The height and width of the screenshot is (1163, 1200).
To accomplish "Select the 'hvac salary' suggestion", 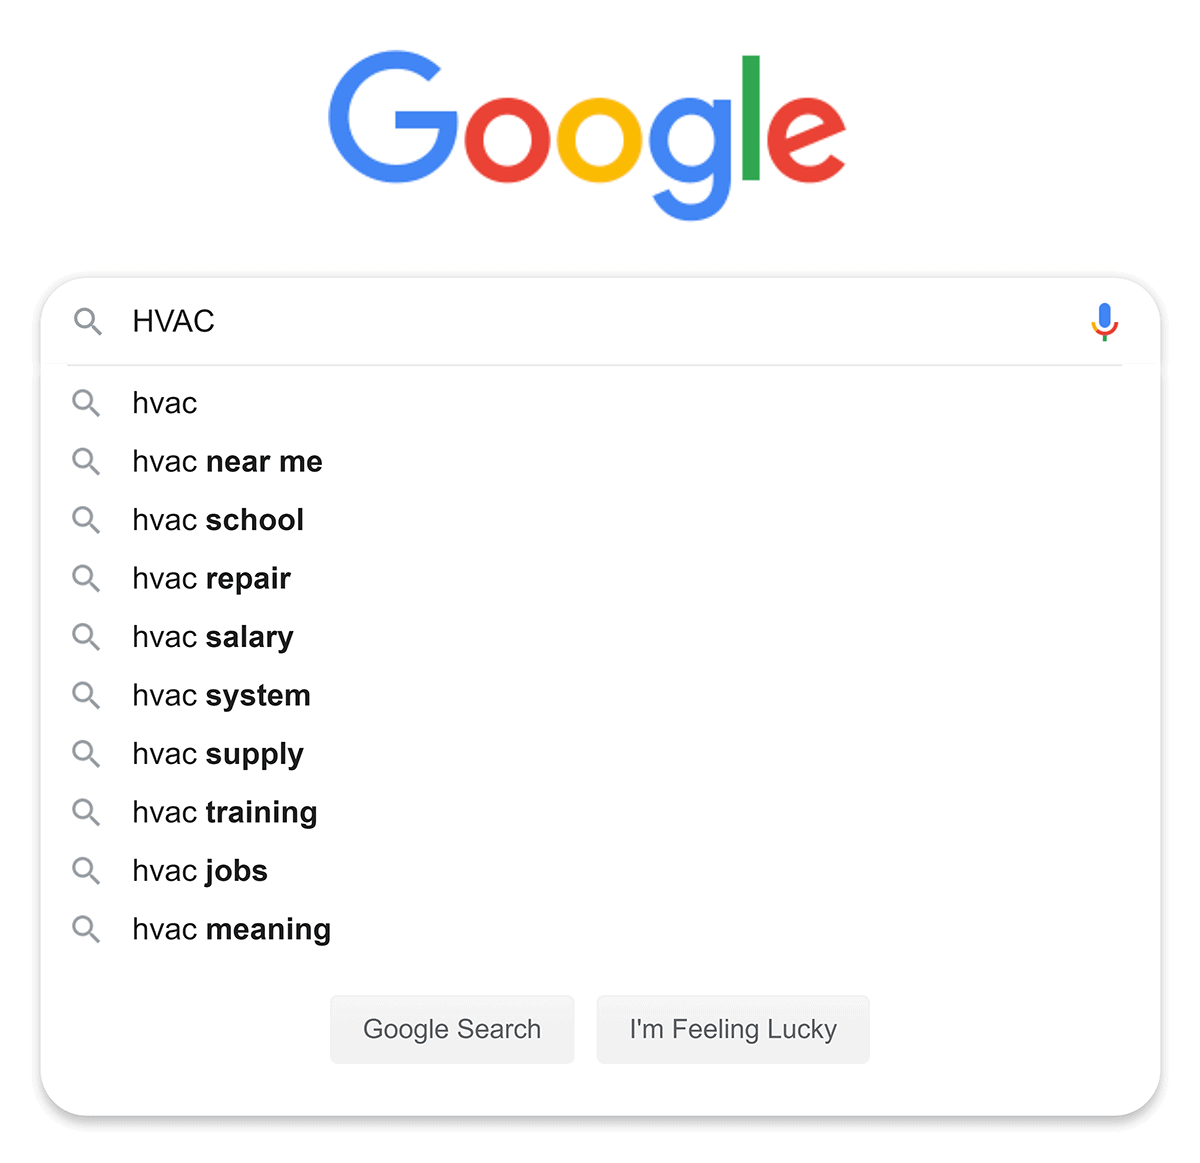I will [x=213, y=637].
